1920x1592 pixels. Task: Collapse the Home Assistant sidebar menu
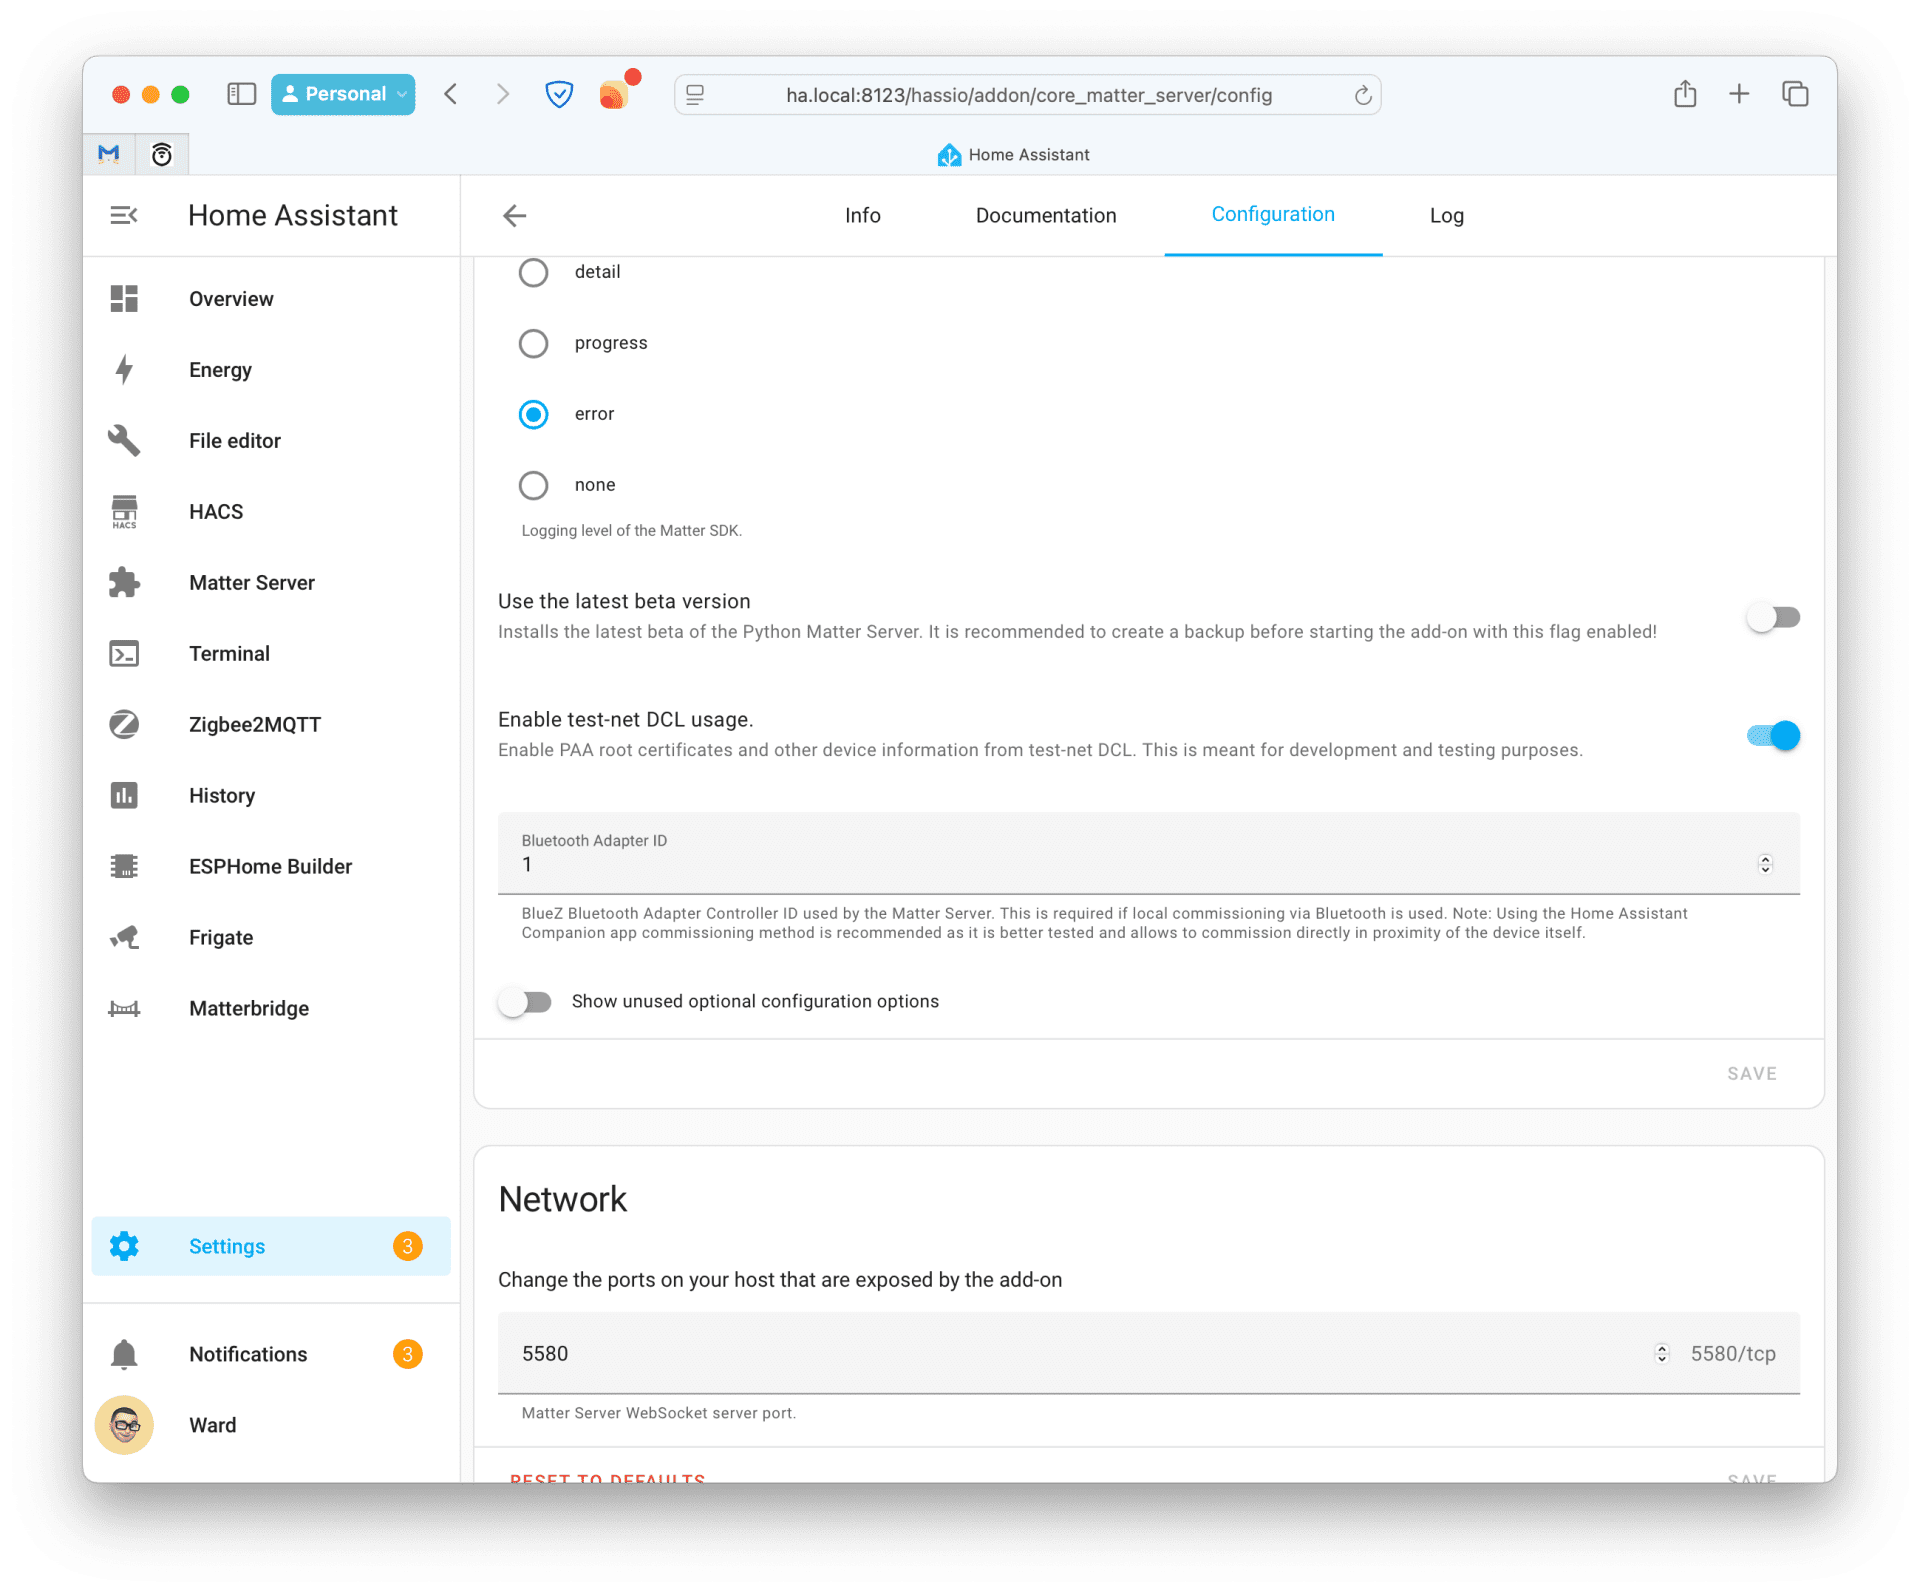(124, 215)
